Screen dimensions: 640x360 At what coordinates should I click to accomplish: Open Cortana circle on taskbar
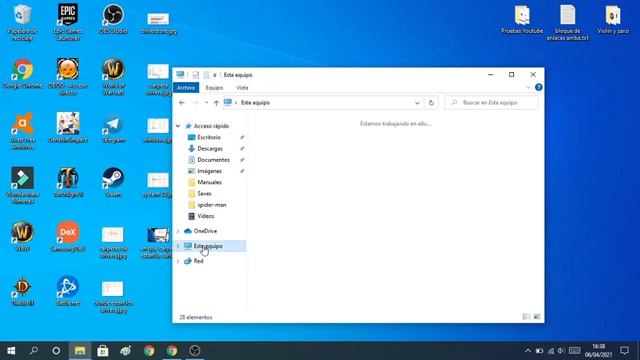tap(56, 351)
